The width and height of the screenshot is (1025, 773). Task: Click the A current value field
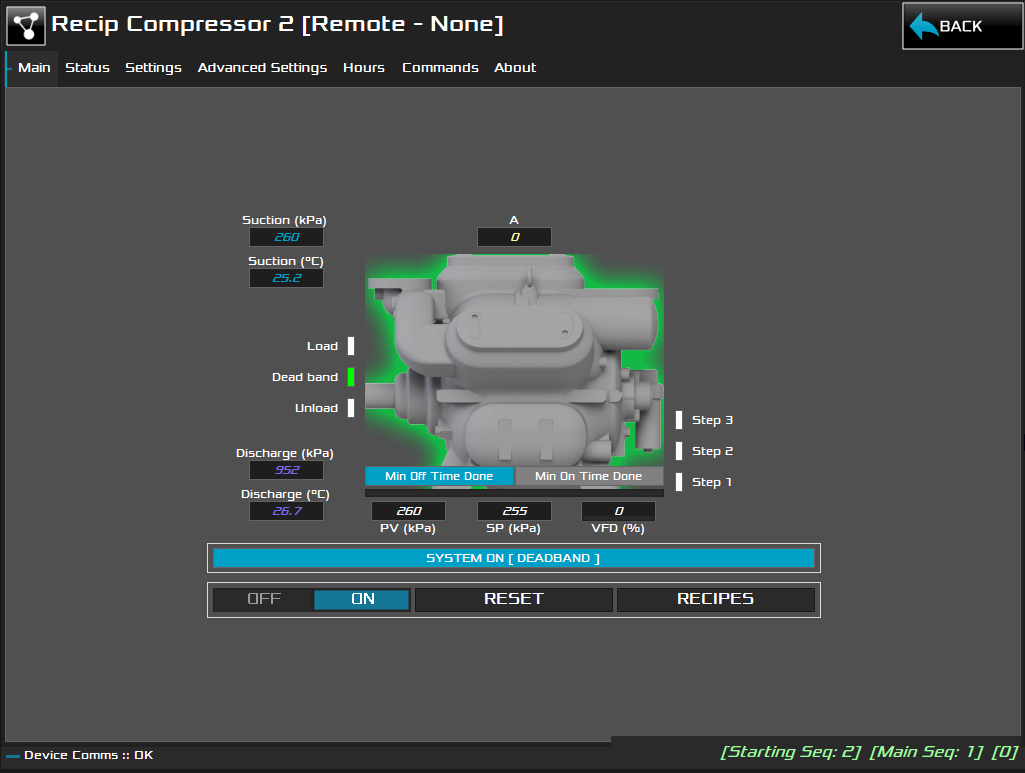[x=514, y=237]
